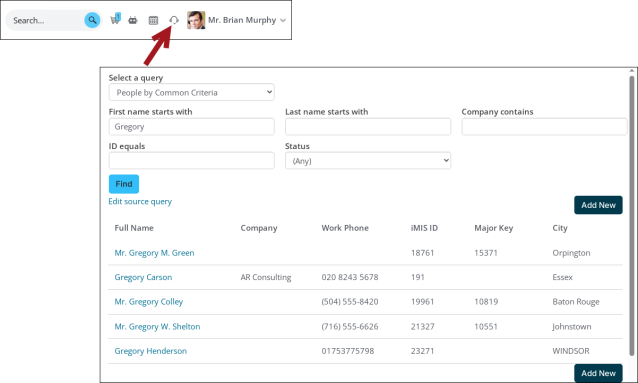Image resolution: width=638 pixels, height=383 pixels.
Task: Click Major Key 10819
Action: click(x=486, y=302)
